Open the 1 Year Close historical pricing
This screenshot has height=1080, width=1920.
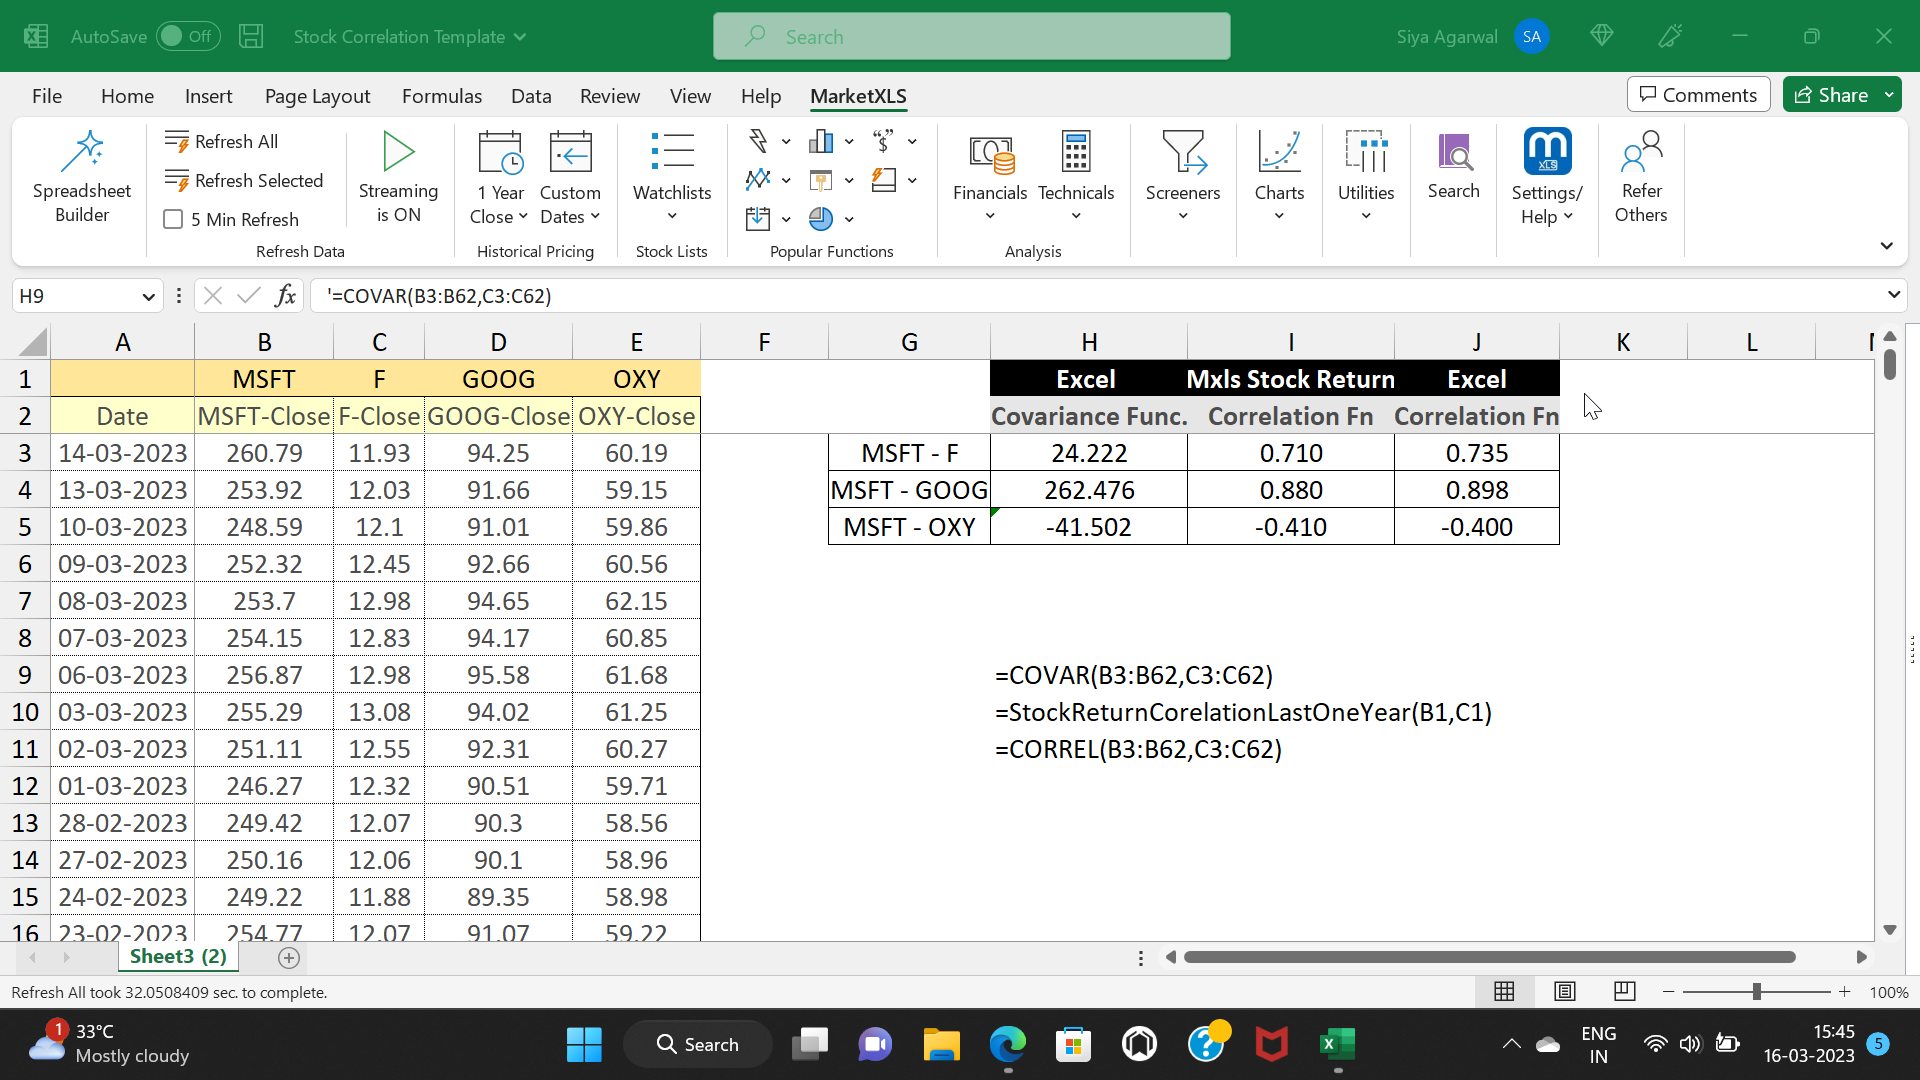[499, 178]
